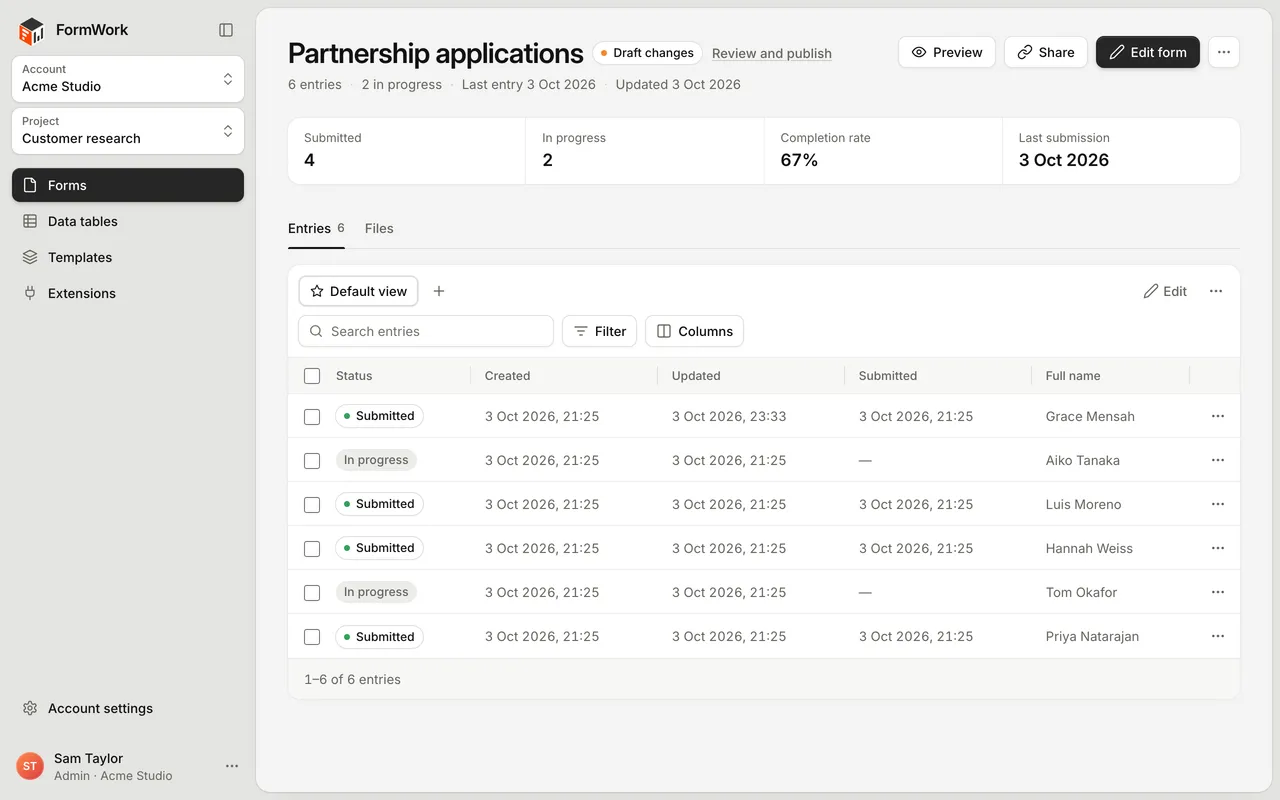Open user menu ellipsis beside Sam Taylor

pos(232,766)
